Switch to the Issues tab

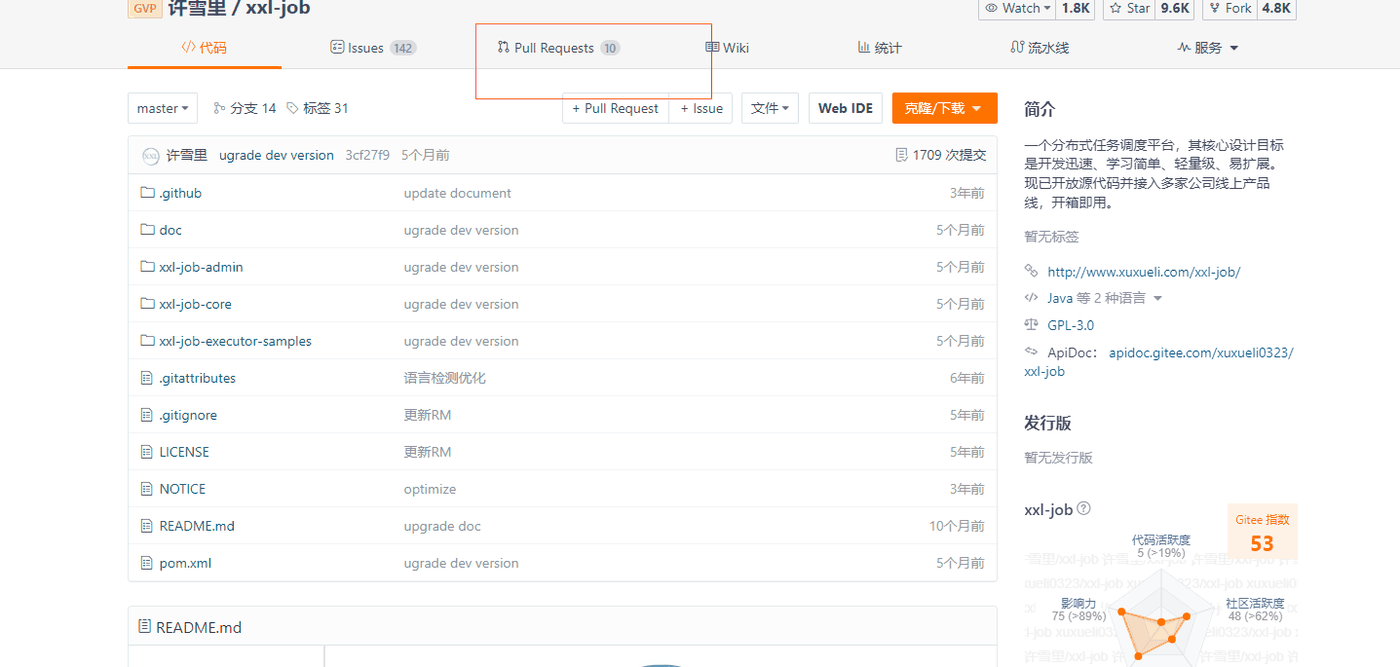pyautogui.click(x=373, y=47)
